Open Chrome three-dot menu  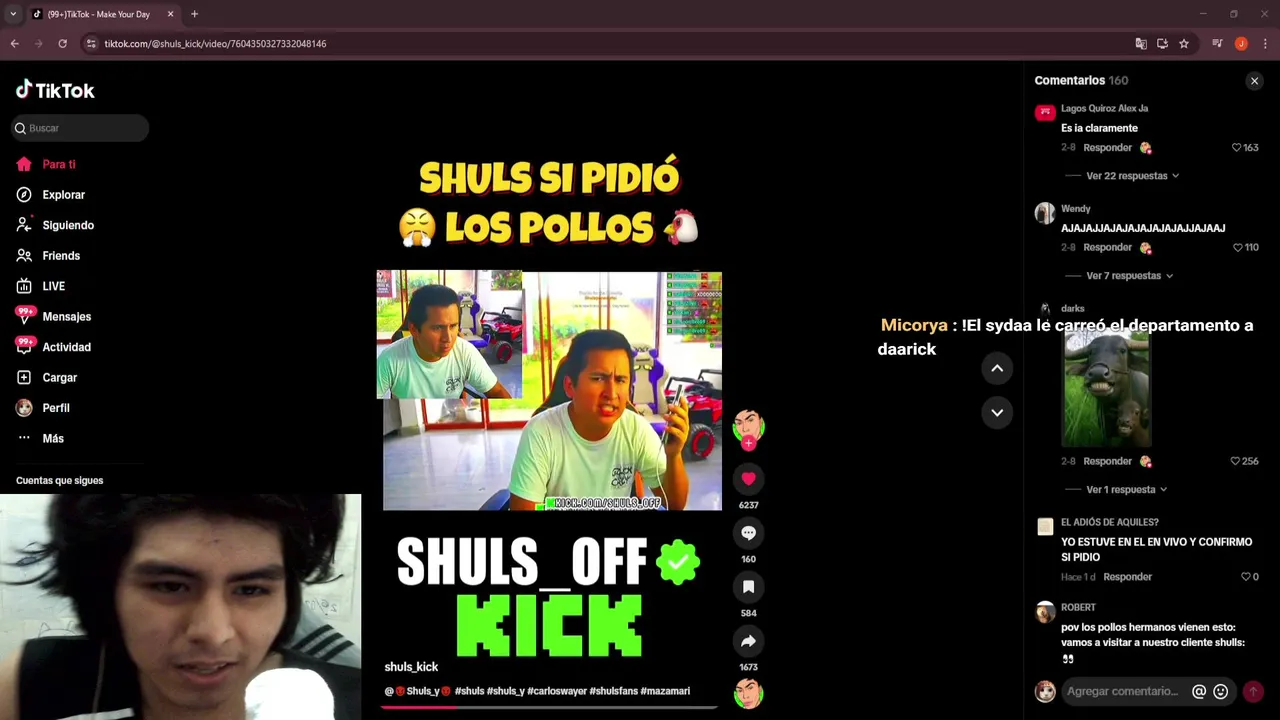pos(1265,44)
